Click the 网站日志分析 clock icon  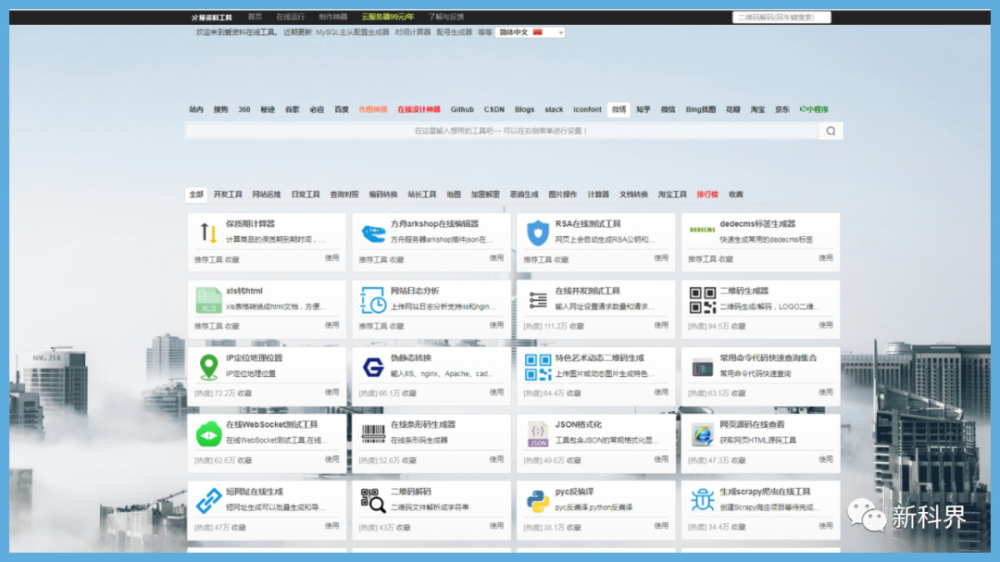[373, 300]
